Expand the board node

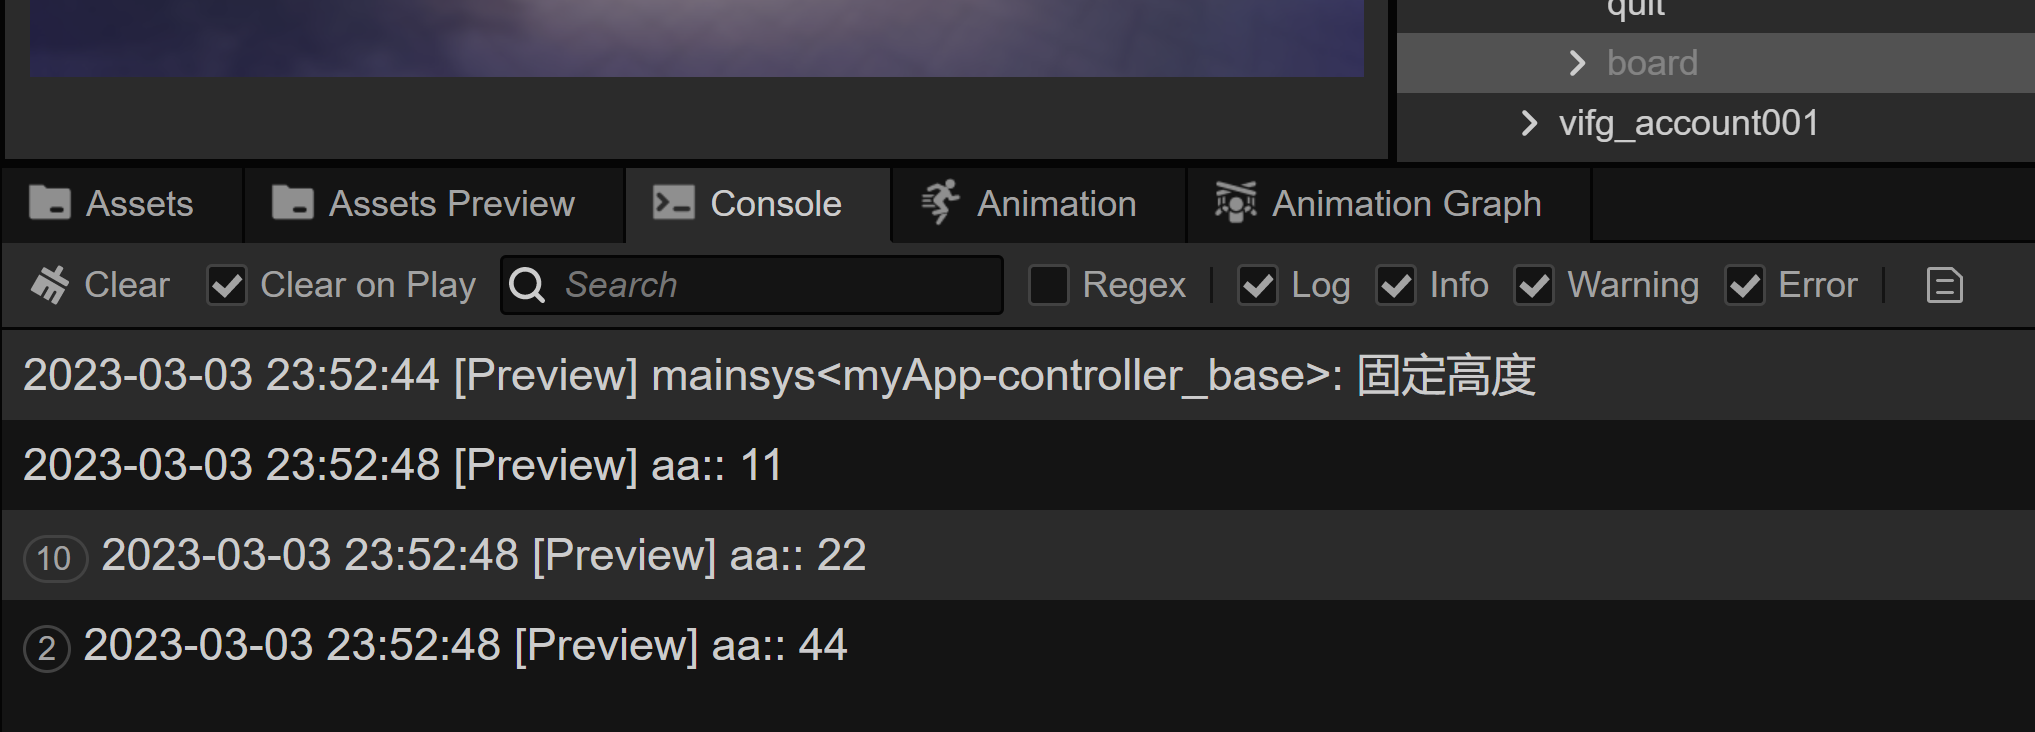pos(1577,63)
